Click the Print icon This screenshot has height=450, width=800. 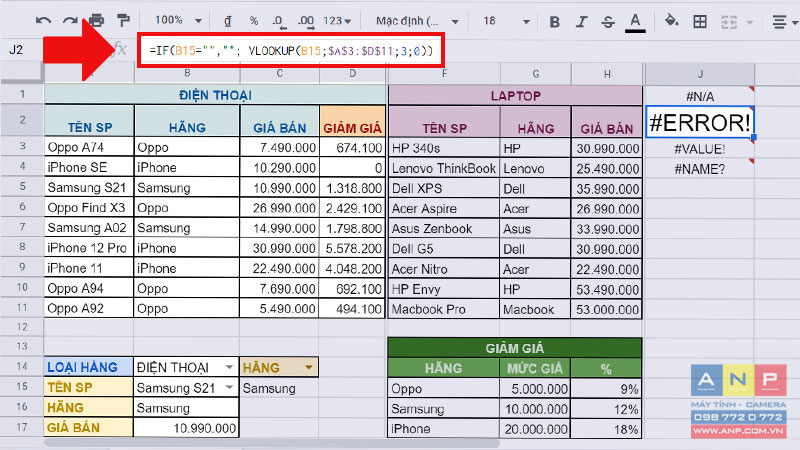96,21
